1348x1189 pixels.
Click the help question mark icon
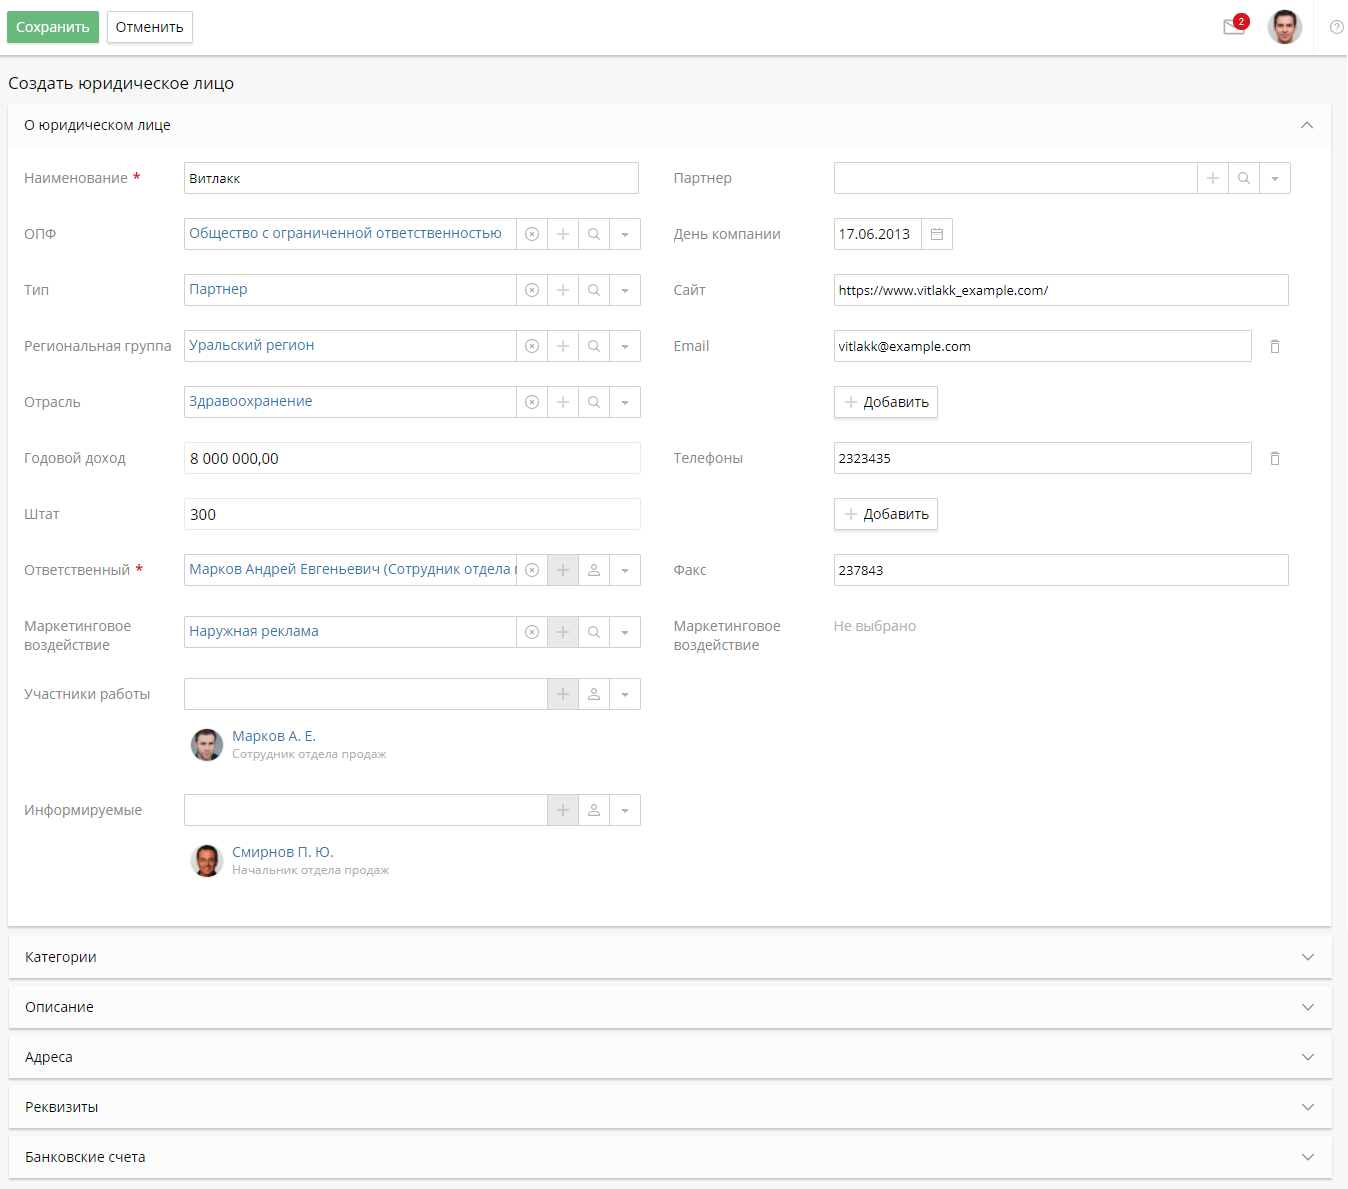(1336, 27)
